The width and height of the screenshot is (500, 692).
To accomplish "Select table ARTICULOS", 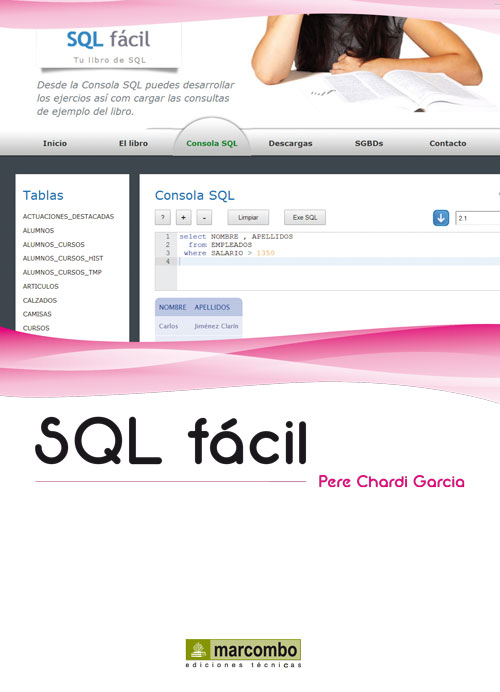I will tap(41, 286).
